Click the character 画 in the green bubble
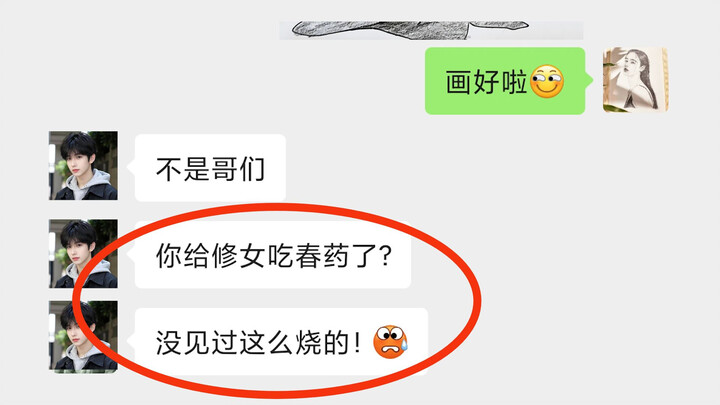 coord(459,83)
